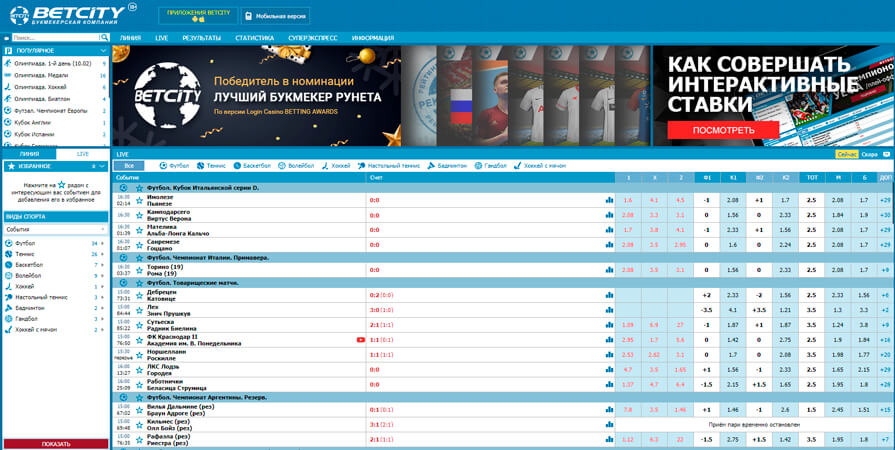Expand the Настольный теннис sidebar arrow
This screenshot has height=450, width=895.
[103, 297]
